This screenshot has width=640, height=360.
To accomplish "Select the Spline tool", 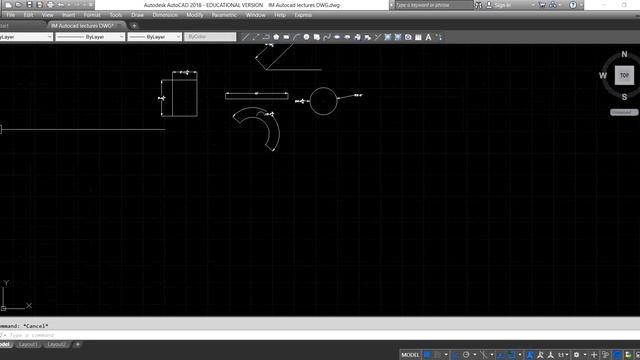I will coord(327,37).
